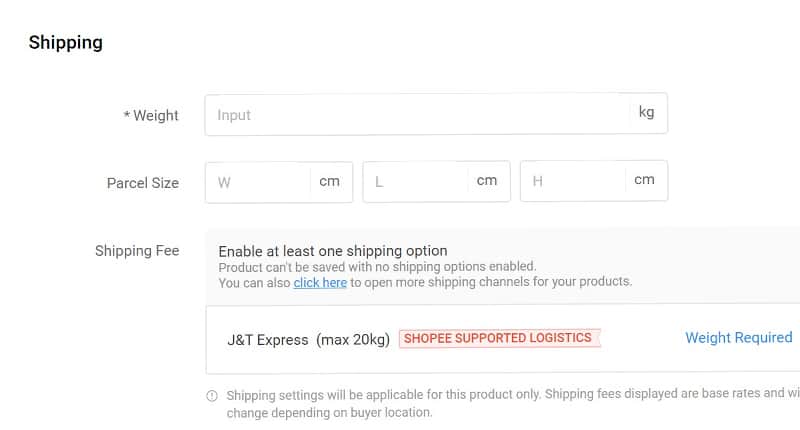Click the required Weight label
This screenshot has width=800, height=430.
(151, 116)
